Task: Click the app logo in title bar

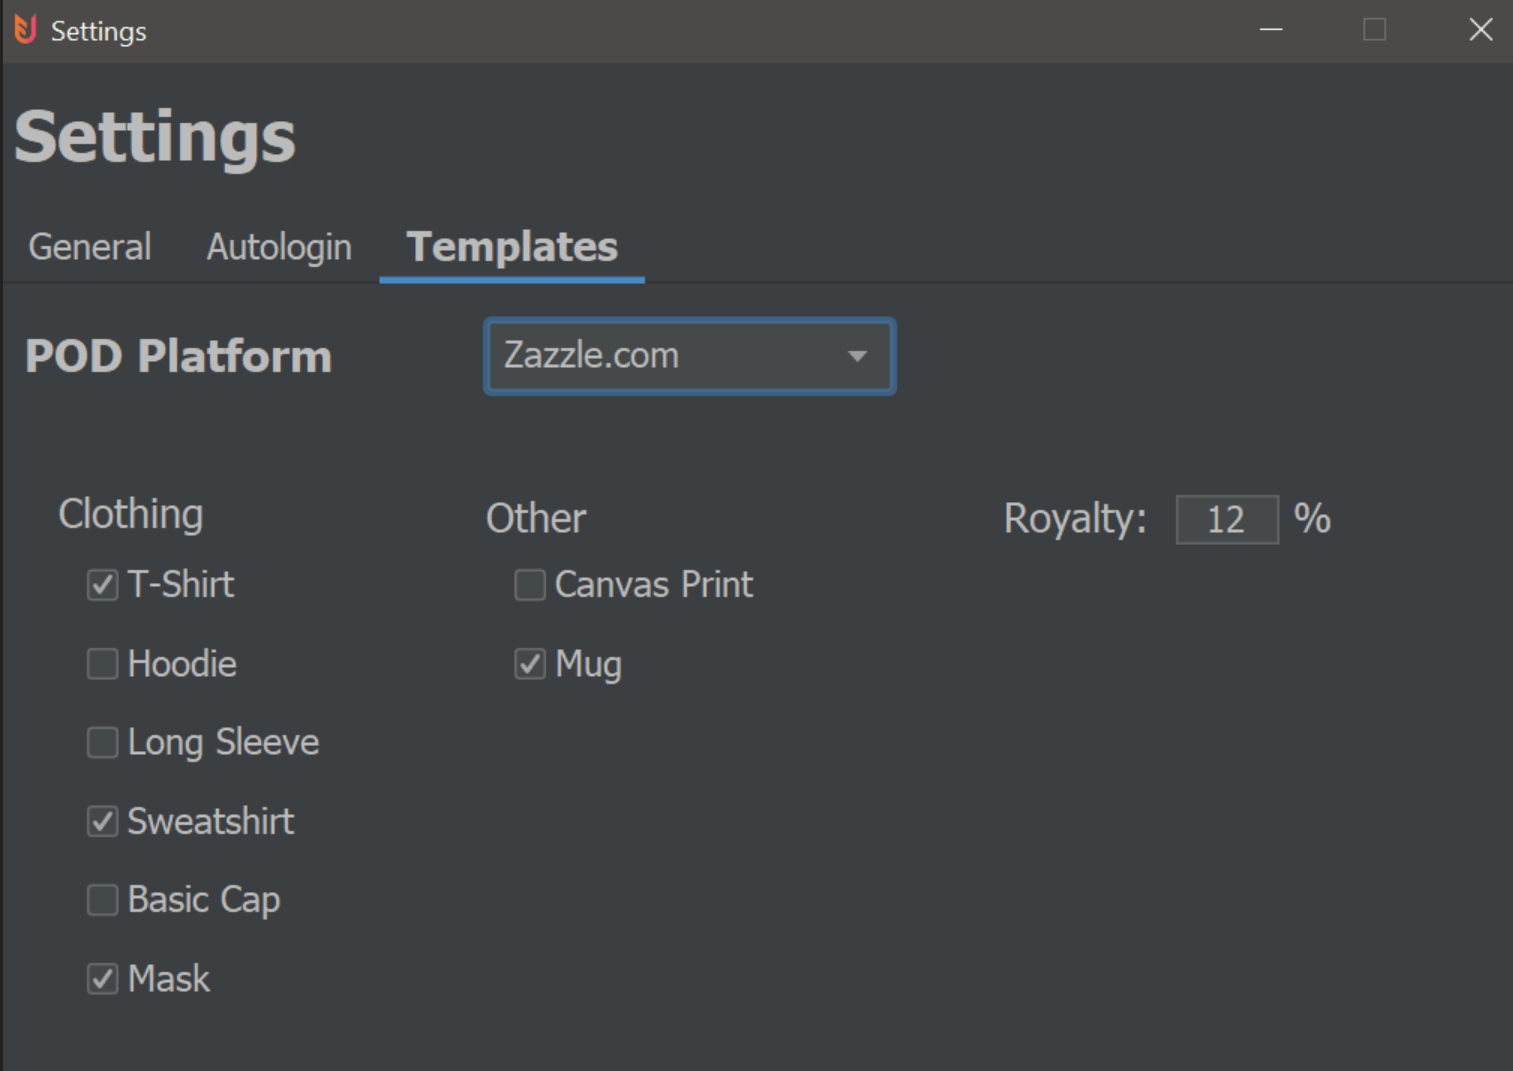Action: point(26,30)
